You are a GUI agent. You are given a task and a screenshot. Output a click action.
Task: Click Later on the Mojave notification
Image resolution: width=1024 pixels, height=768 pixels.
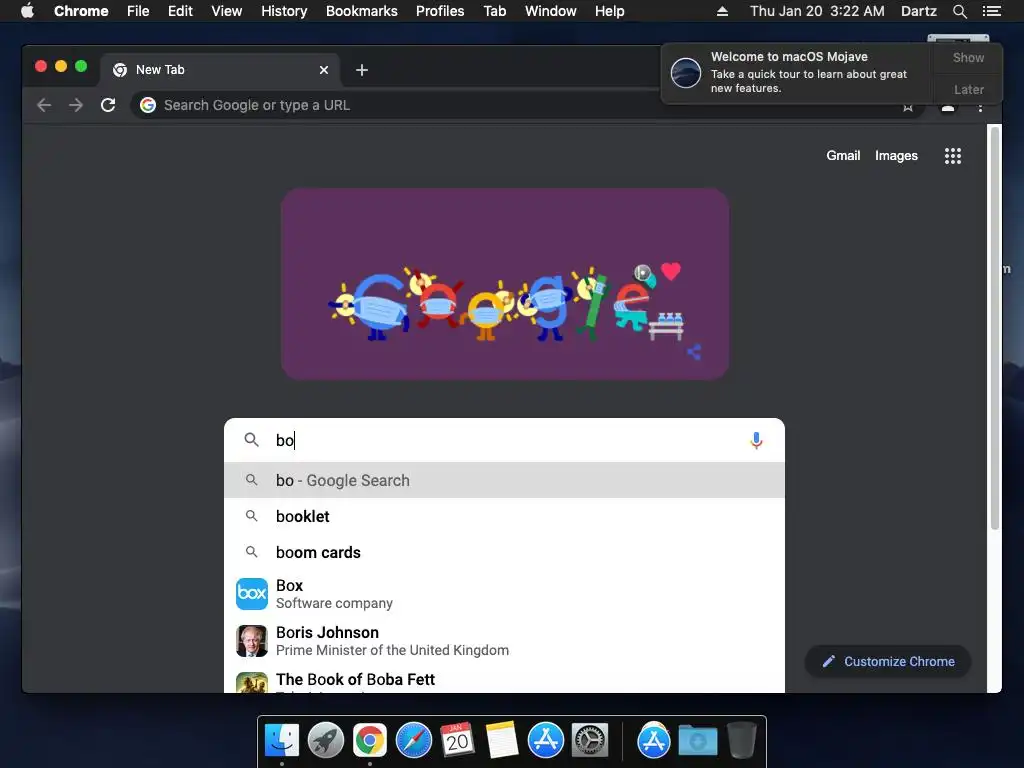[968, 89]
